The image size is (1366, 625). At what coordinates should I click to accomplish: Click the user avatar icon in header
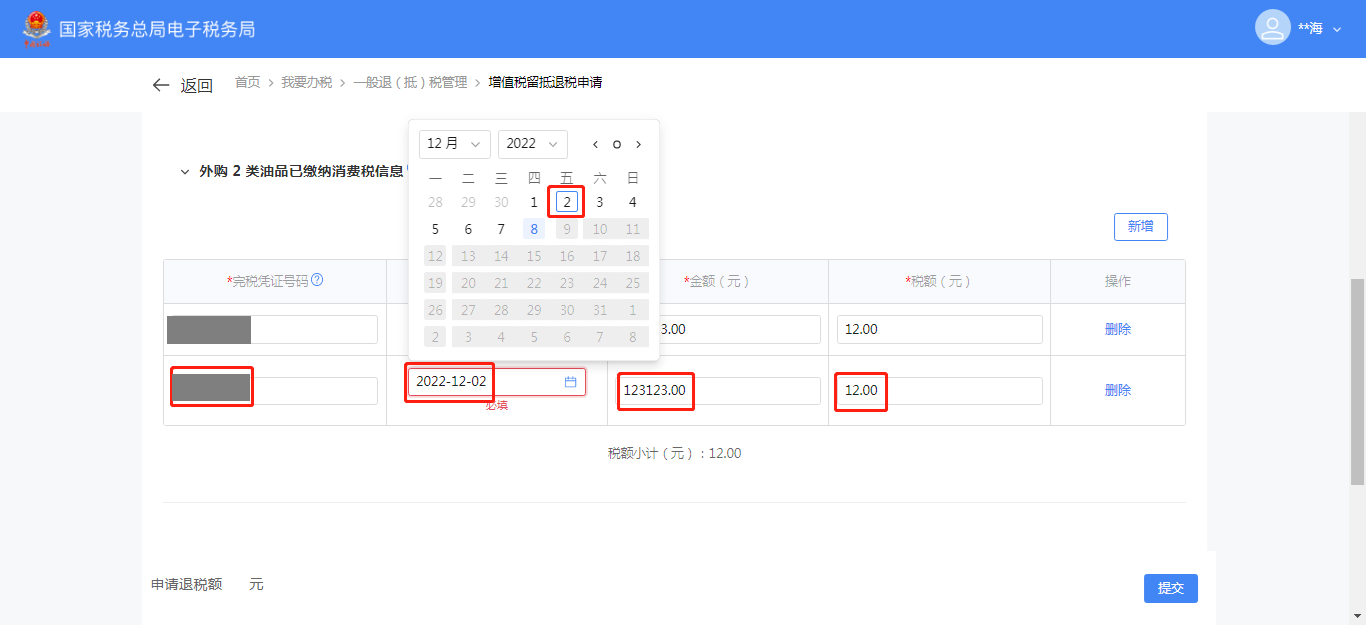pos(1272,28)
